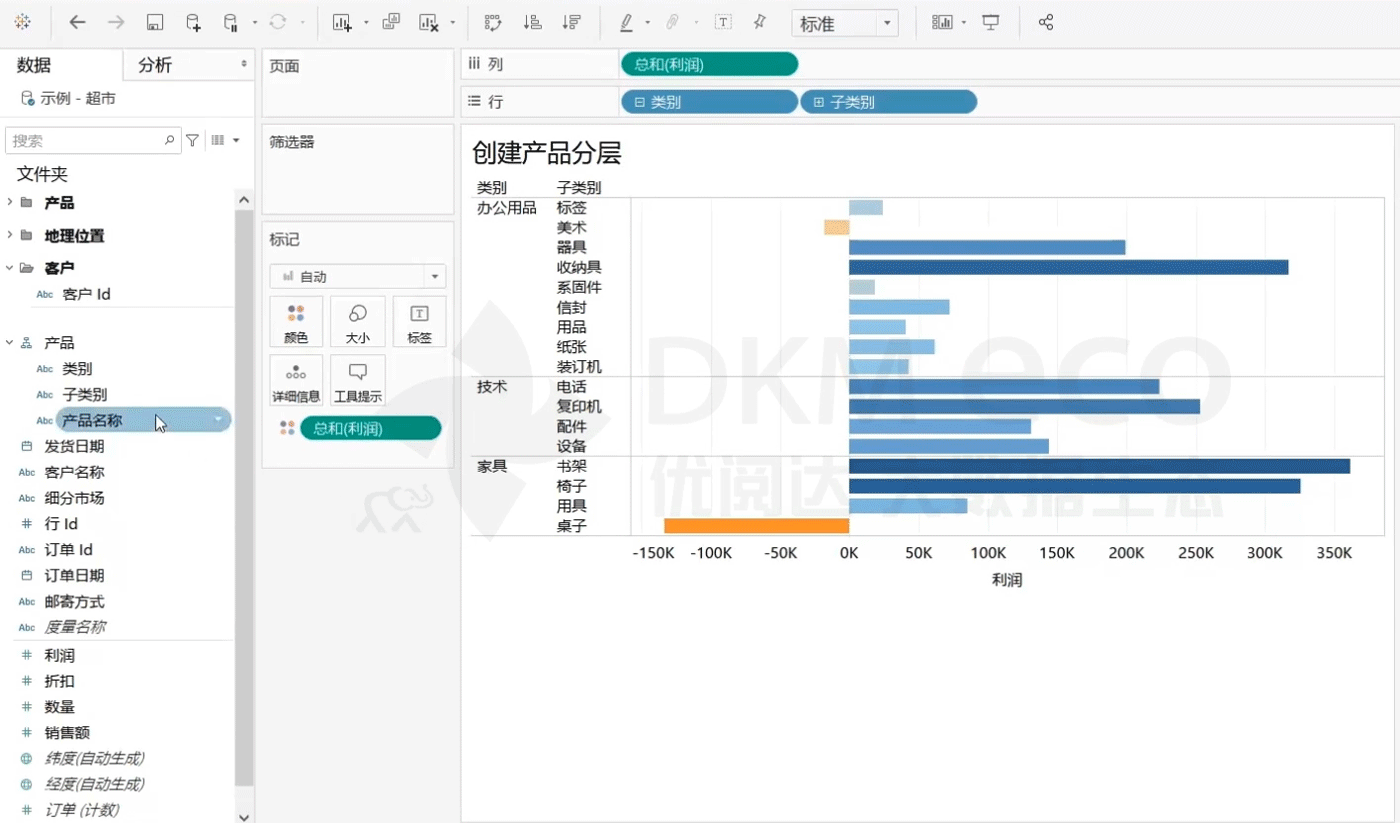
Task: Select the 数据 tab
Action: pos(34,65)
